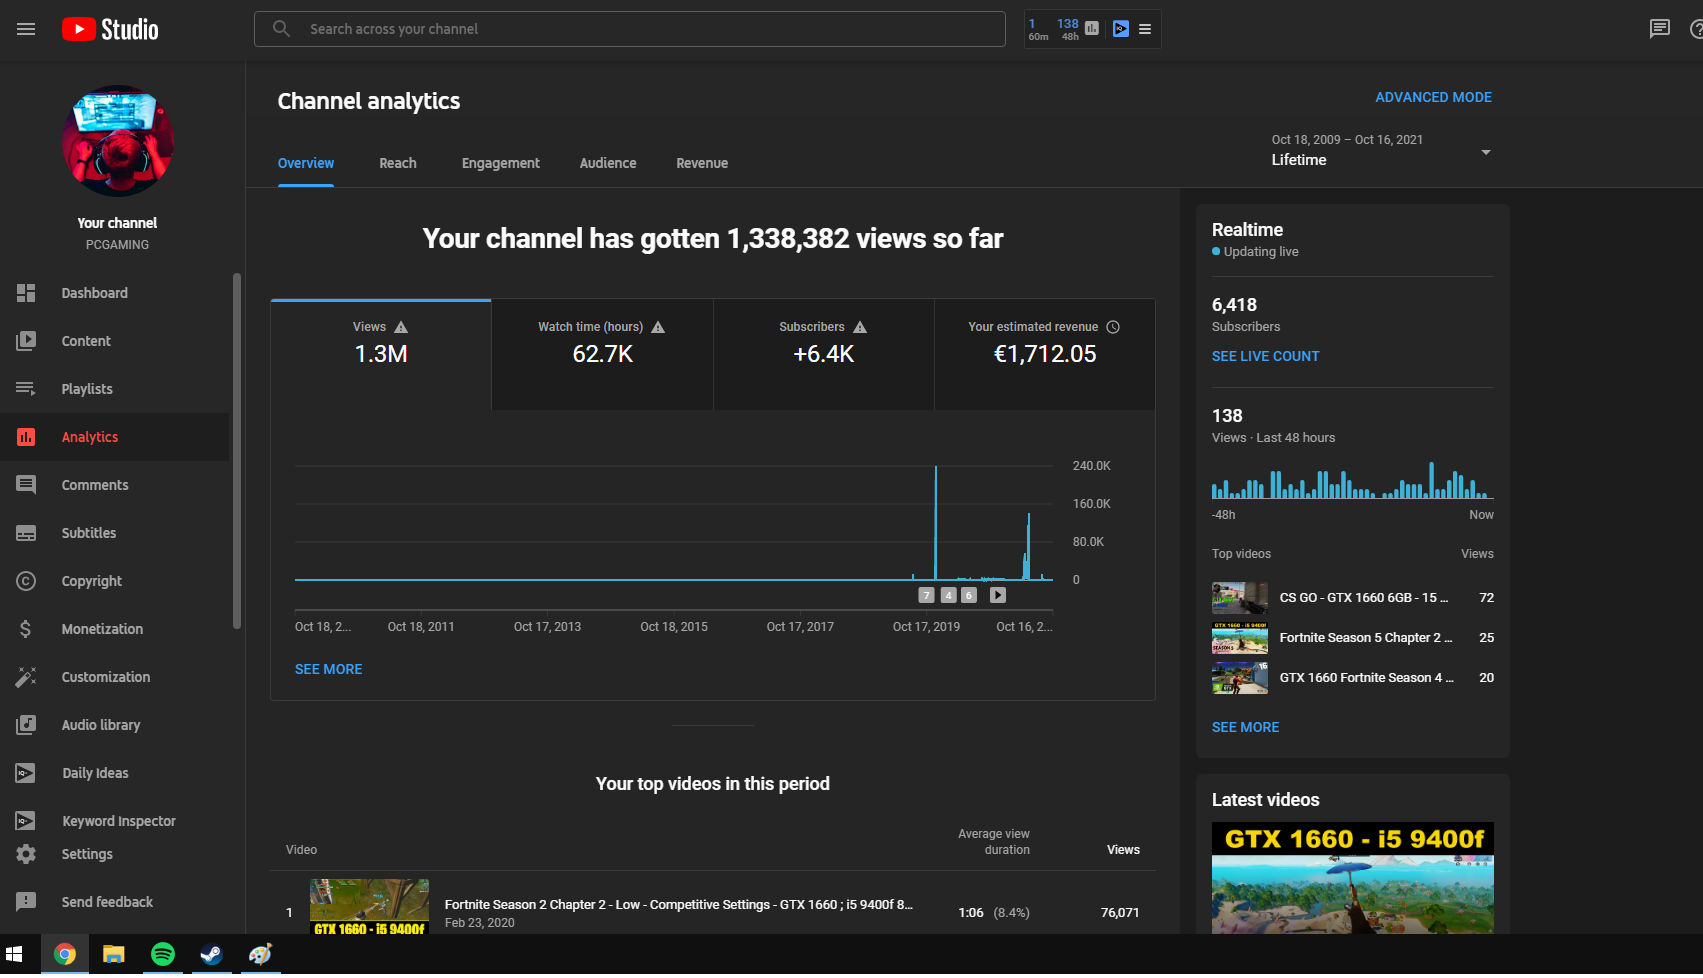Screen dimensions: 1703x978
Task: Click the top bar stats bar-chart icon
Action: click(x=1092, y=29)
